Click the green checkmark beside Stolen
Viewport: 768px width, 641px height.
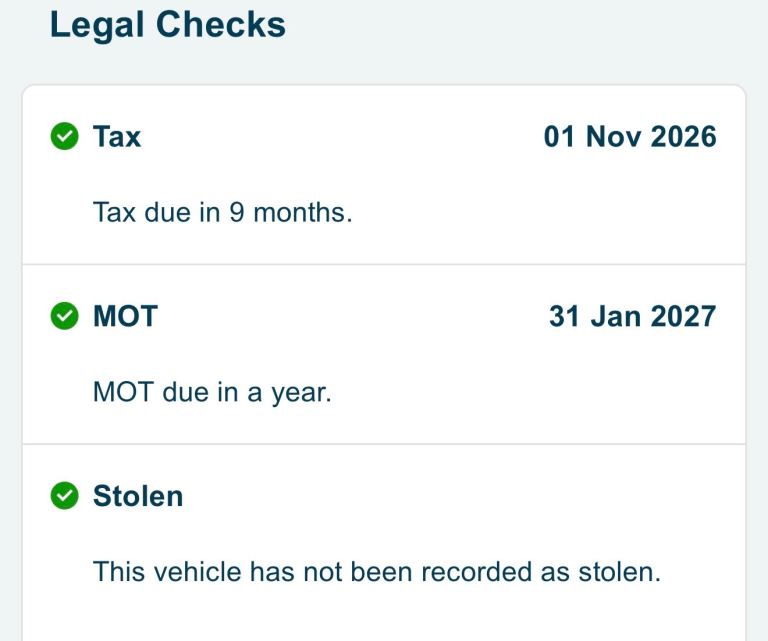(64, 495)
